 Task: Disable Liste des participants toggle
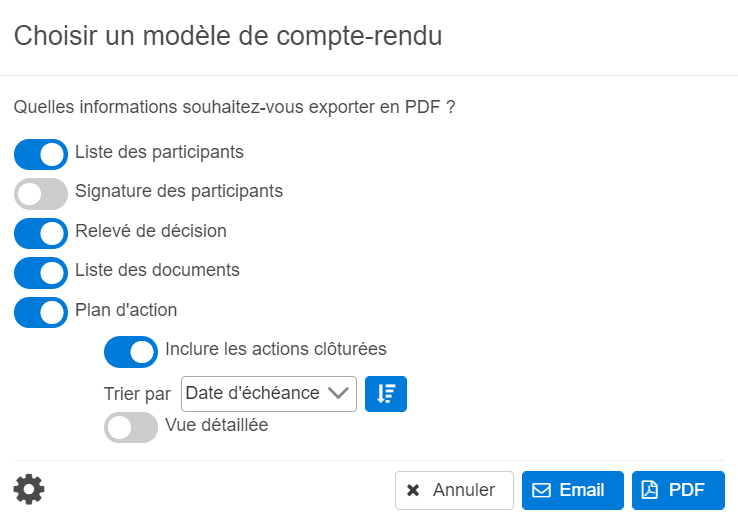coord(41,154)
